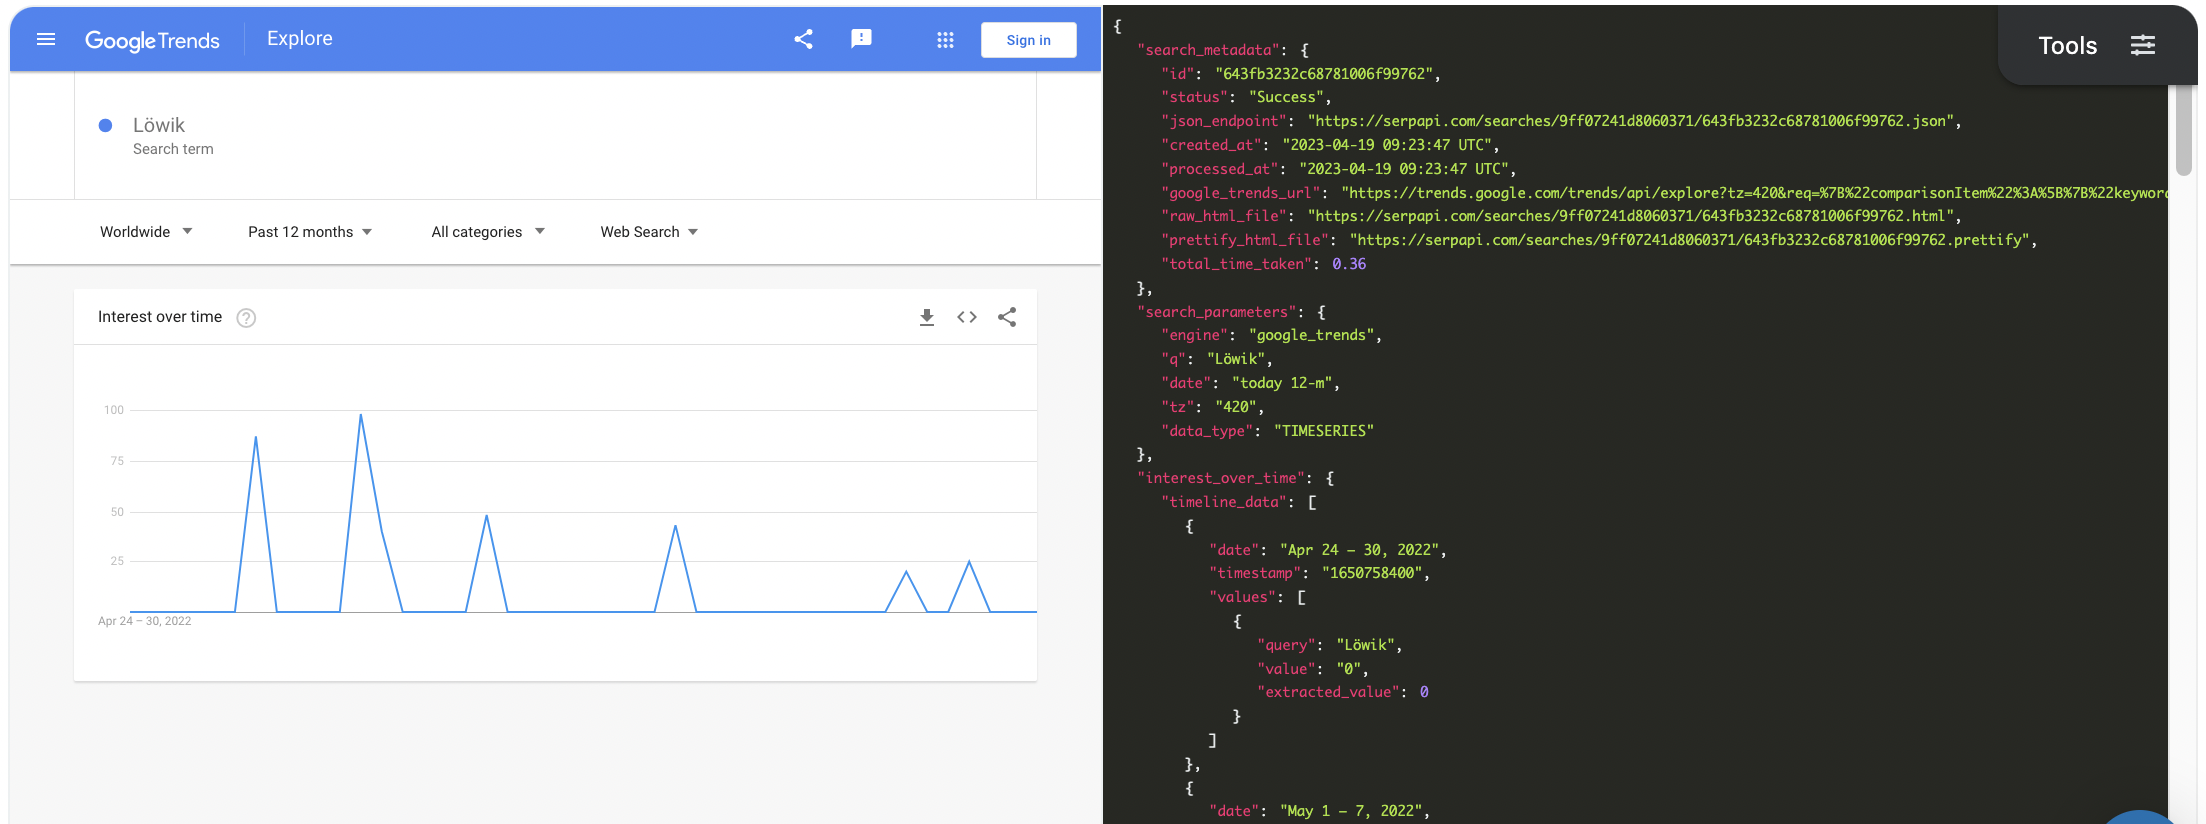
Task: Open the Tools panel button
Action: point(2097,45)
